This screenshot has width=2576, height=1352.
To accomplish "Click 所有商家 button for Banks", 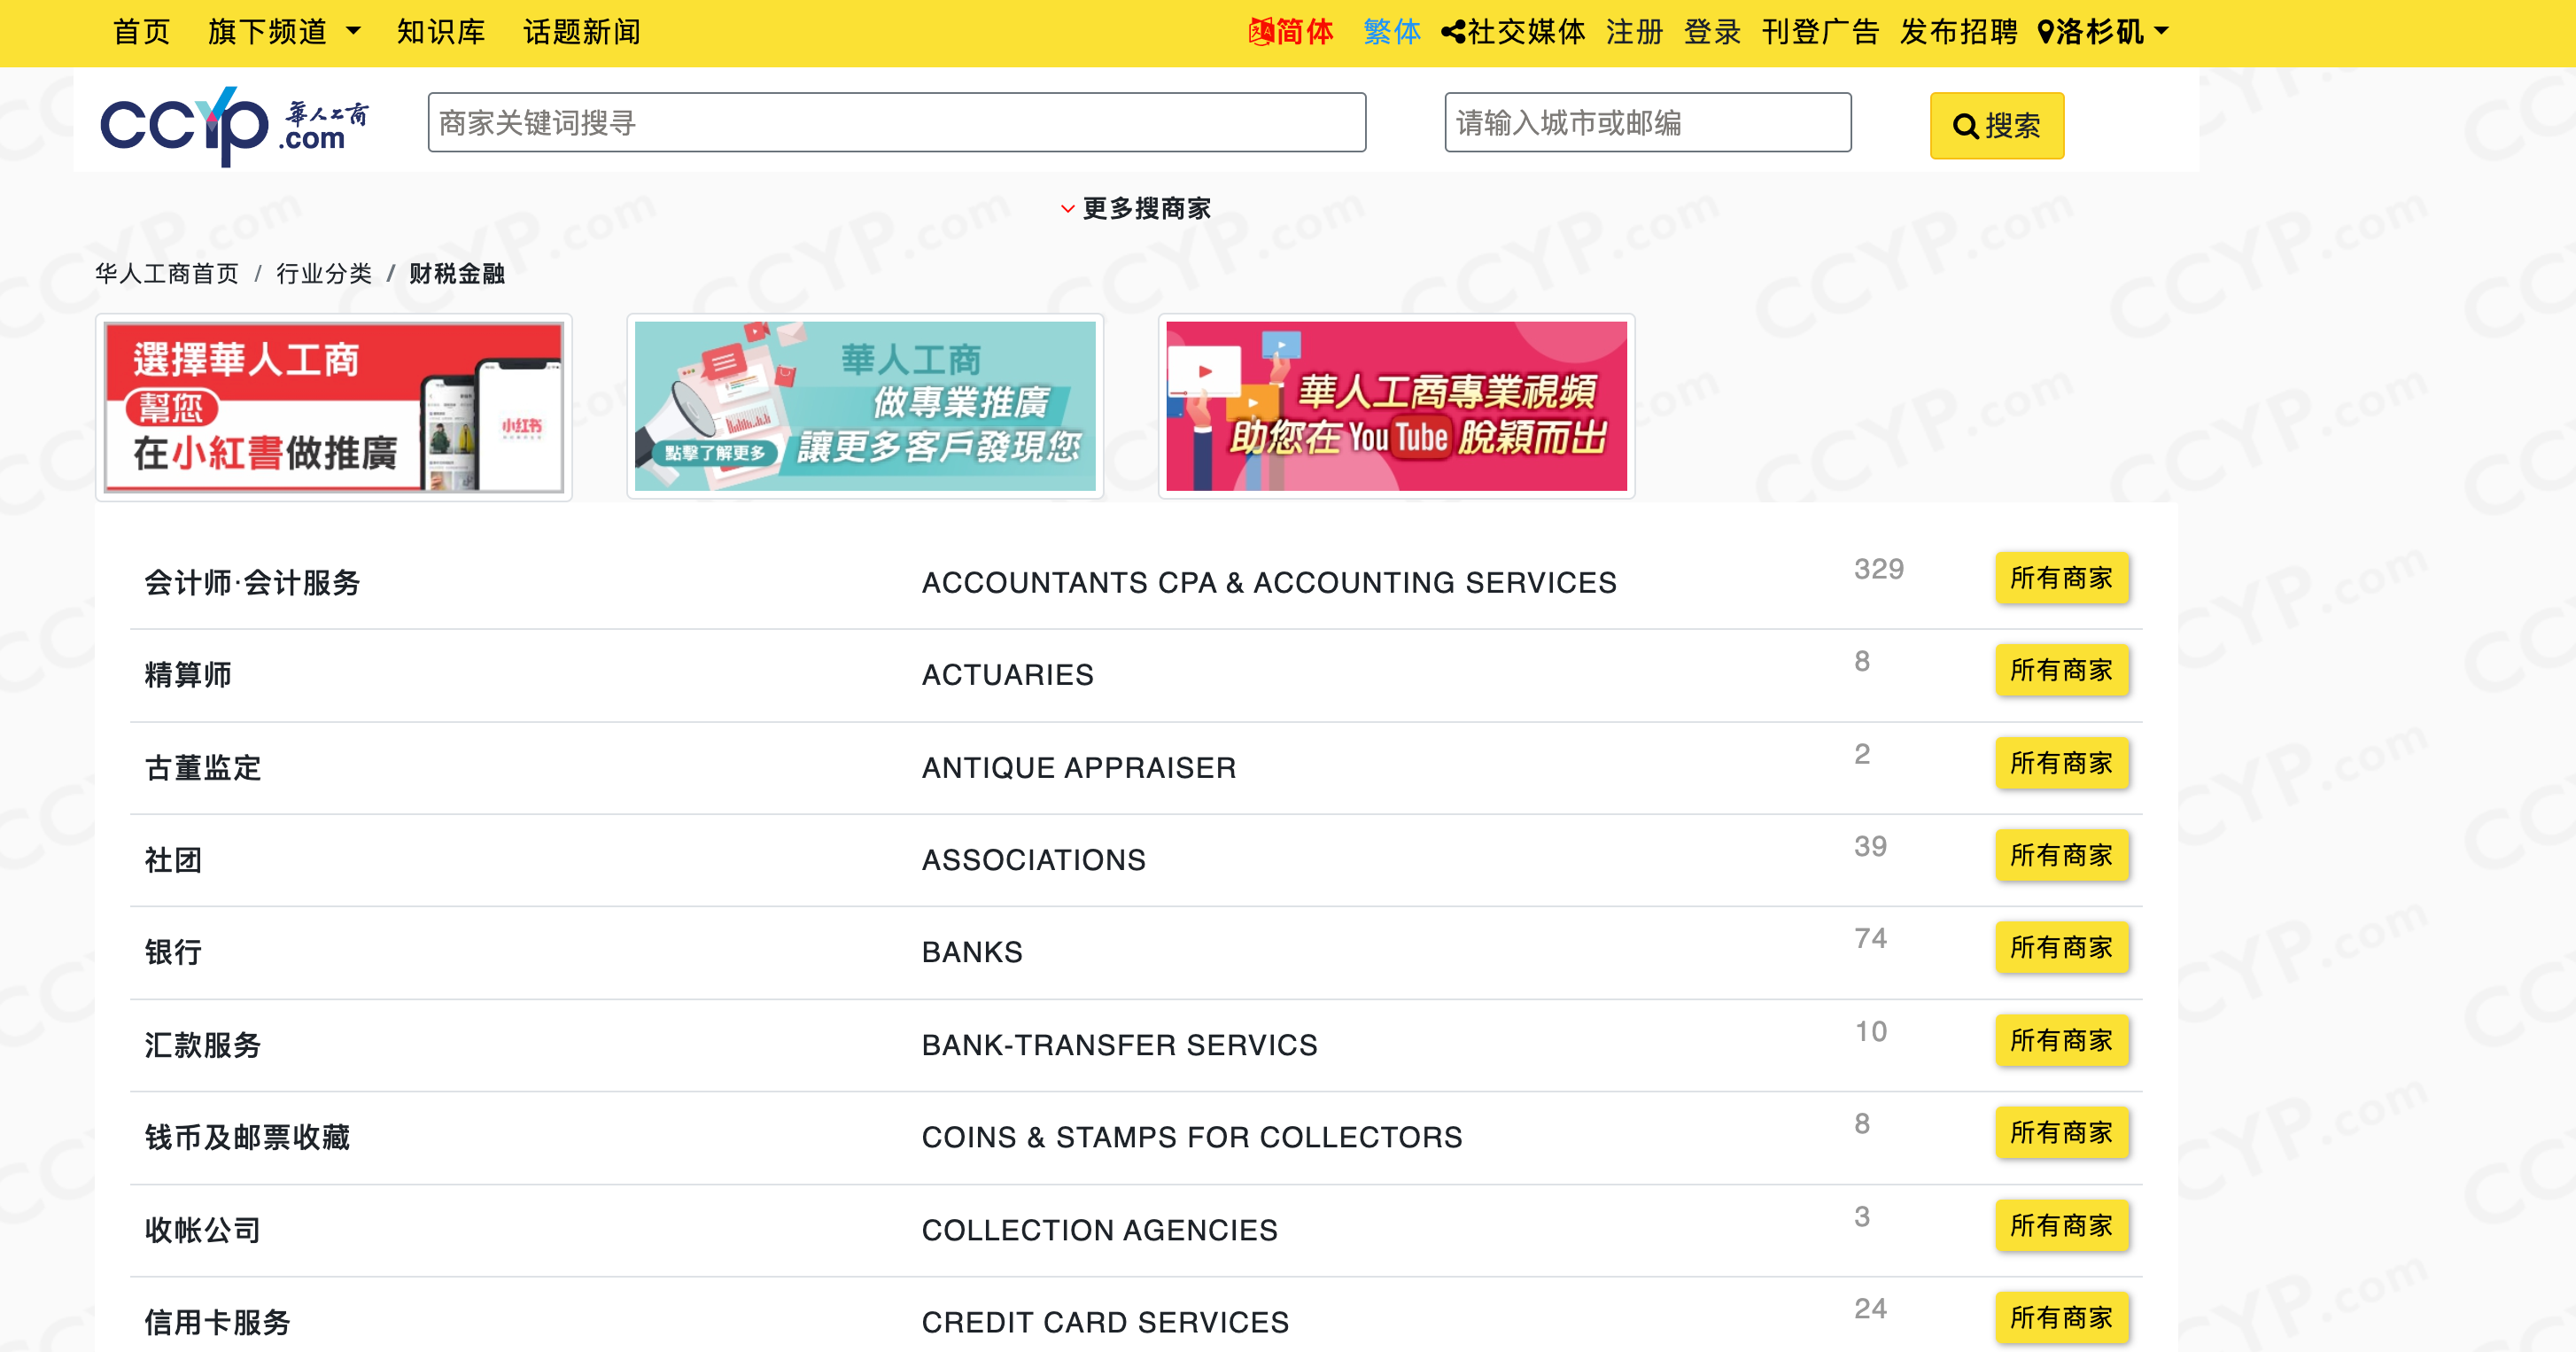I will (x=2061, y=947).
